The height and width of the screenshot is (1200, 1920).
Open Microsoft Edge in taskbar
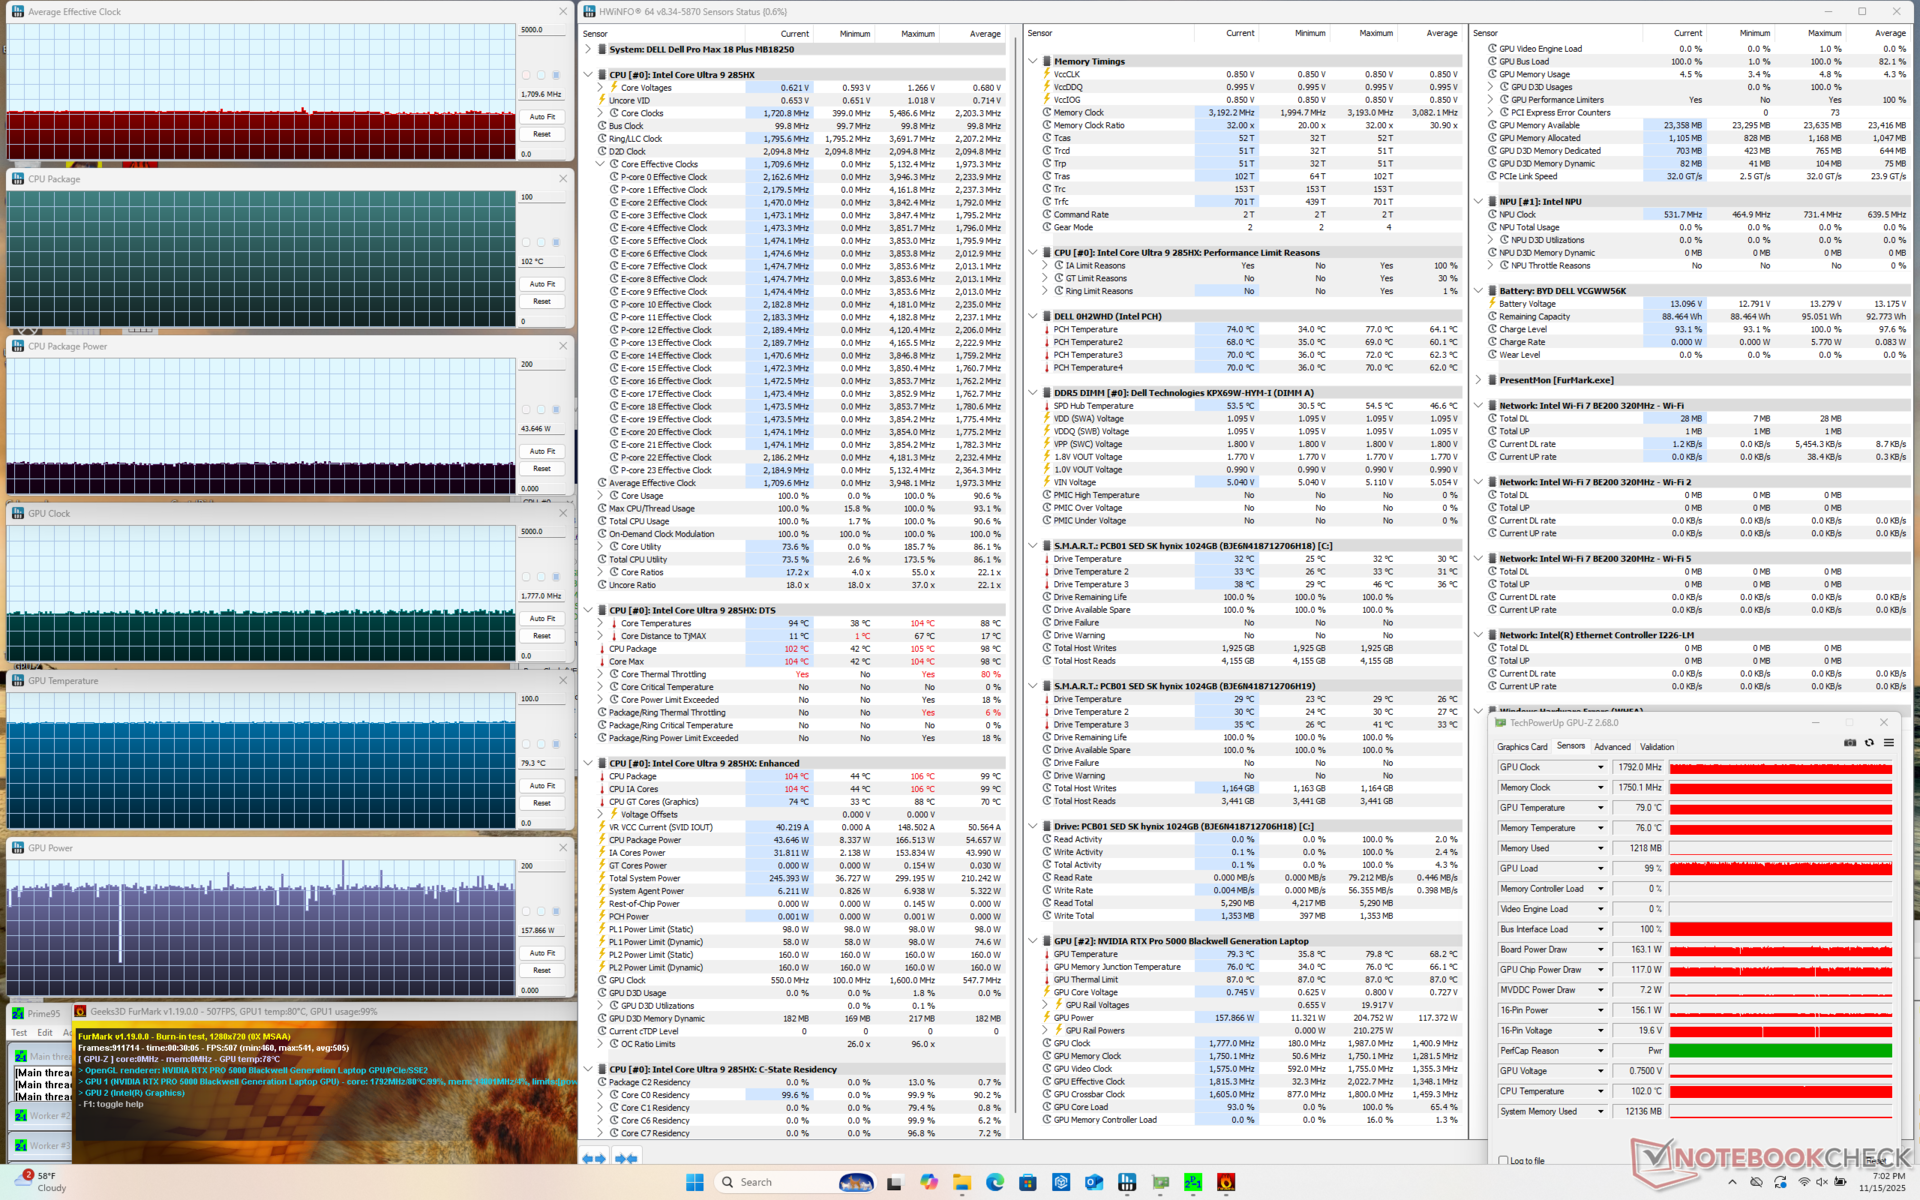tap(995, 1182)
